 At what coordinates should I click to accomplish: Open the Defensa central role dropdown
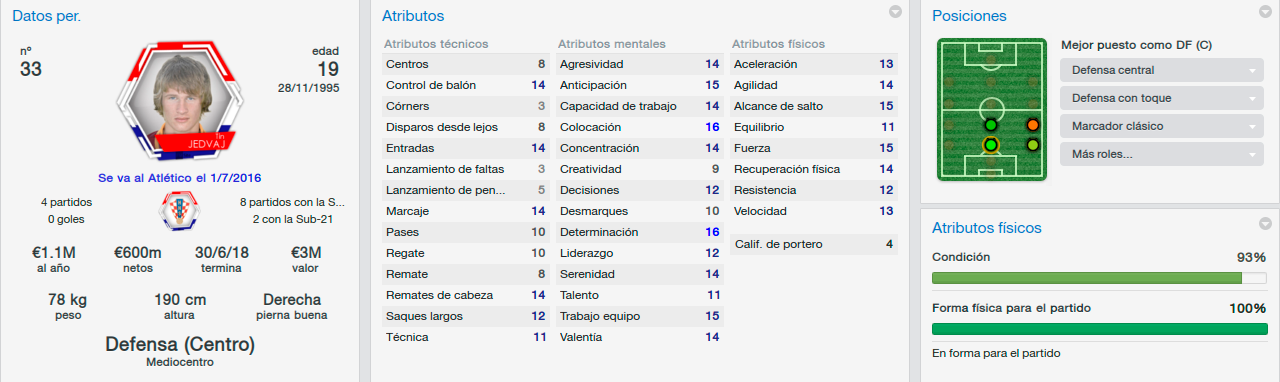(x=1161, y=70)
